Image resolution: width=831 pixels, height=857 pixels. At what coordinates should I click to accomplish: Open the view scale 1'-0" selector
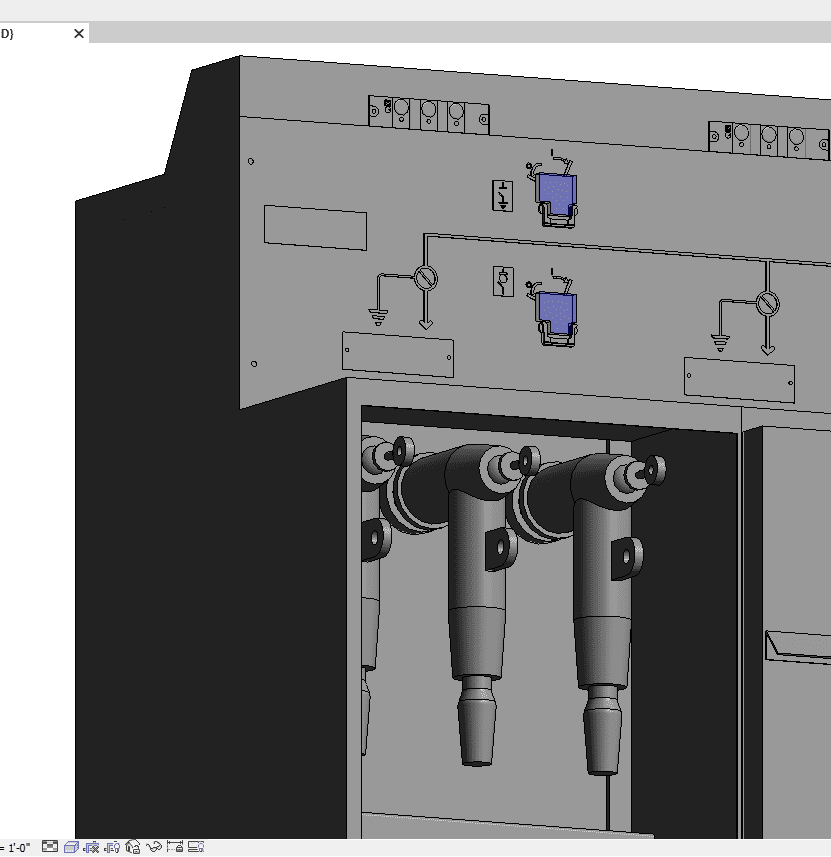[x=18, y=847]
